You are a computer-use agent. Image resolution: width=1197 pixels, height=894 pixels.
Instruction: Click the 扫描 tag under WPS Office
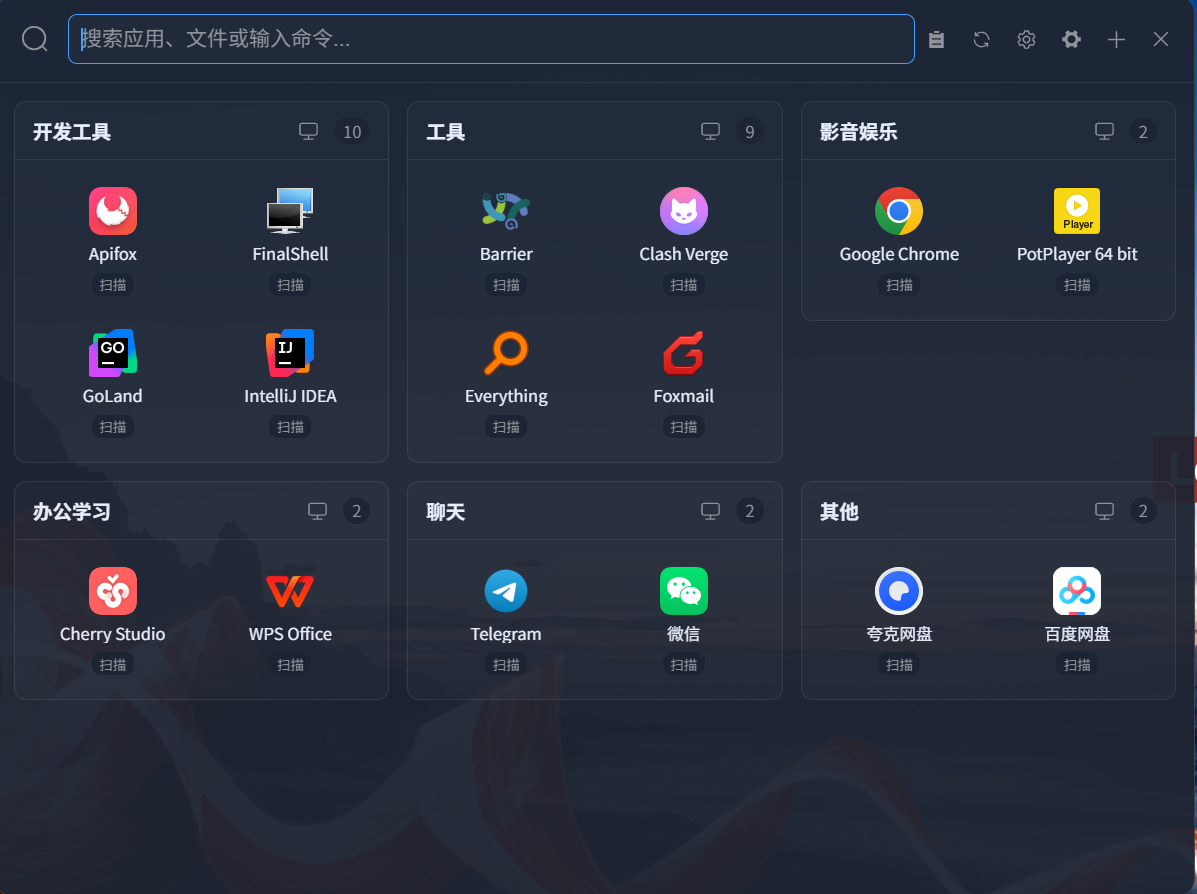[x=290, y=665]
